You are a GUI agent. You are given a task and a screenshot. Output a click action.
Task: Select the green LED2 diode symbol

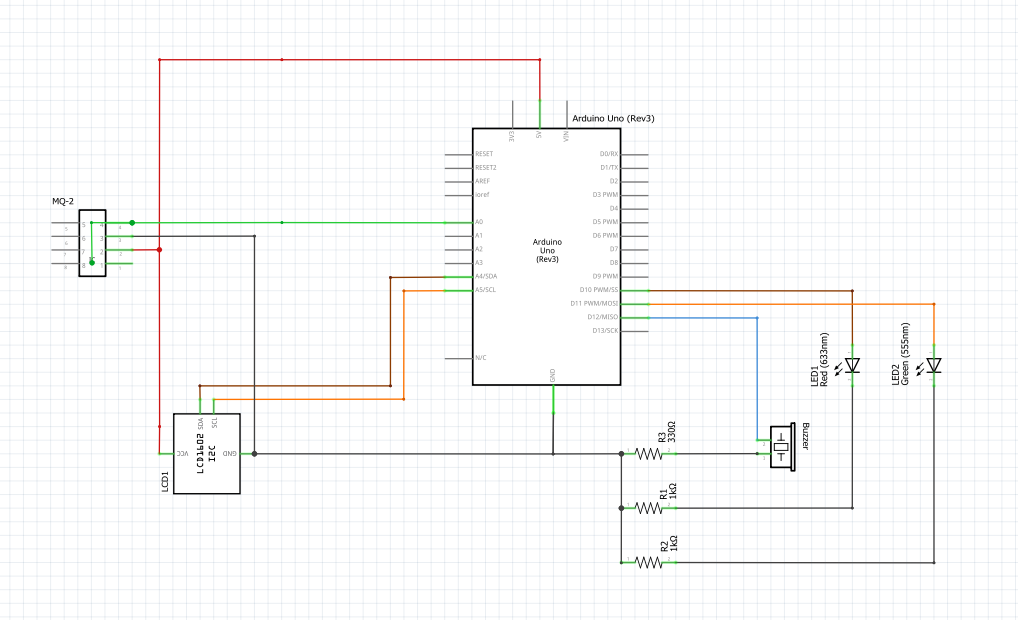coord(933,365)
